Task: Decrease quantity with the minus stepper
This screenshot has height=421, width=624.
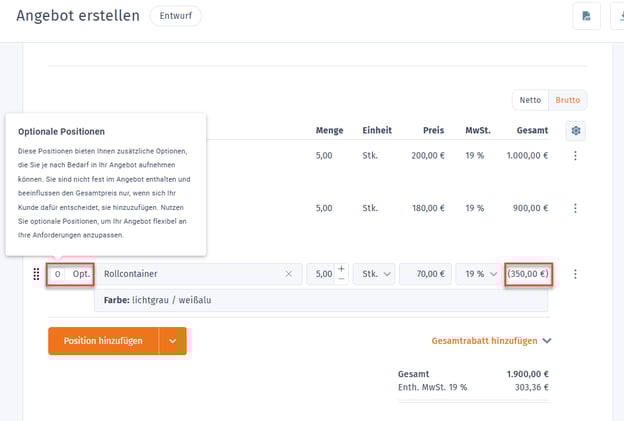Action: [342, 280]
